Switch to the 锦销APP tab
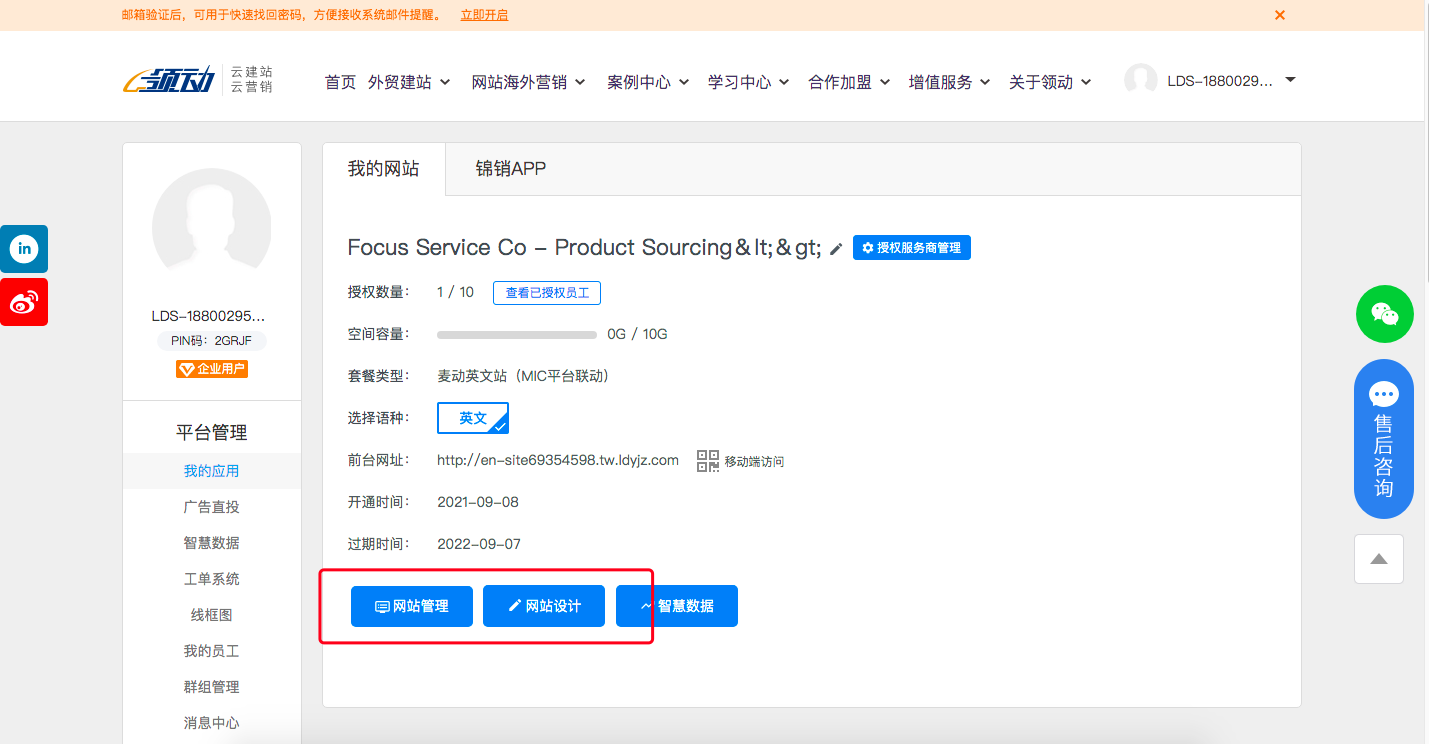 point(510,169)
